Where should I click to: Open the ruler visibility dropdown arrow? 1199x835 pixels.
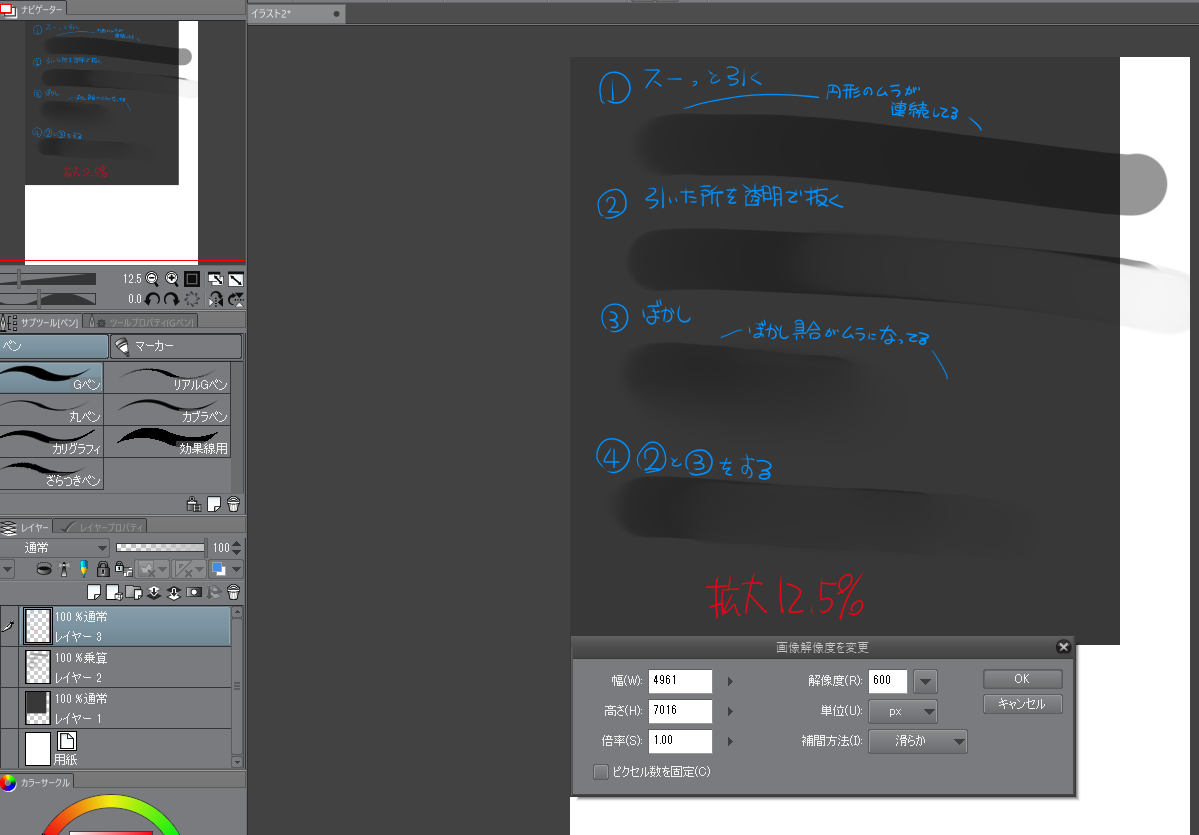coord(200,569)
